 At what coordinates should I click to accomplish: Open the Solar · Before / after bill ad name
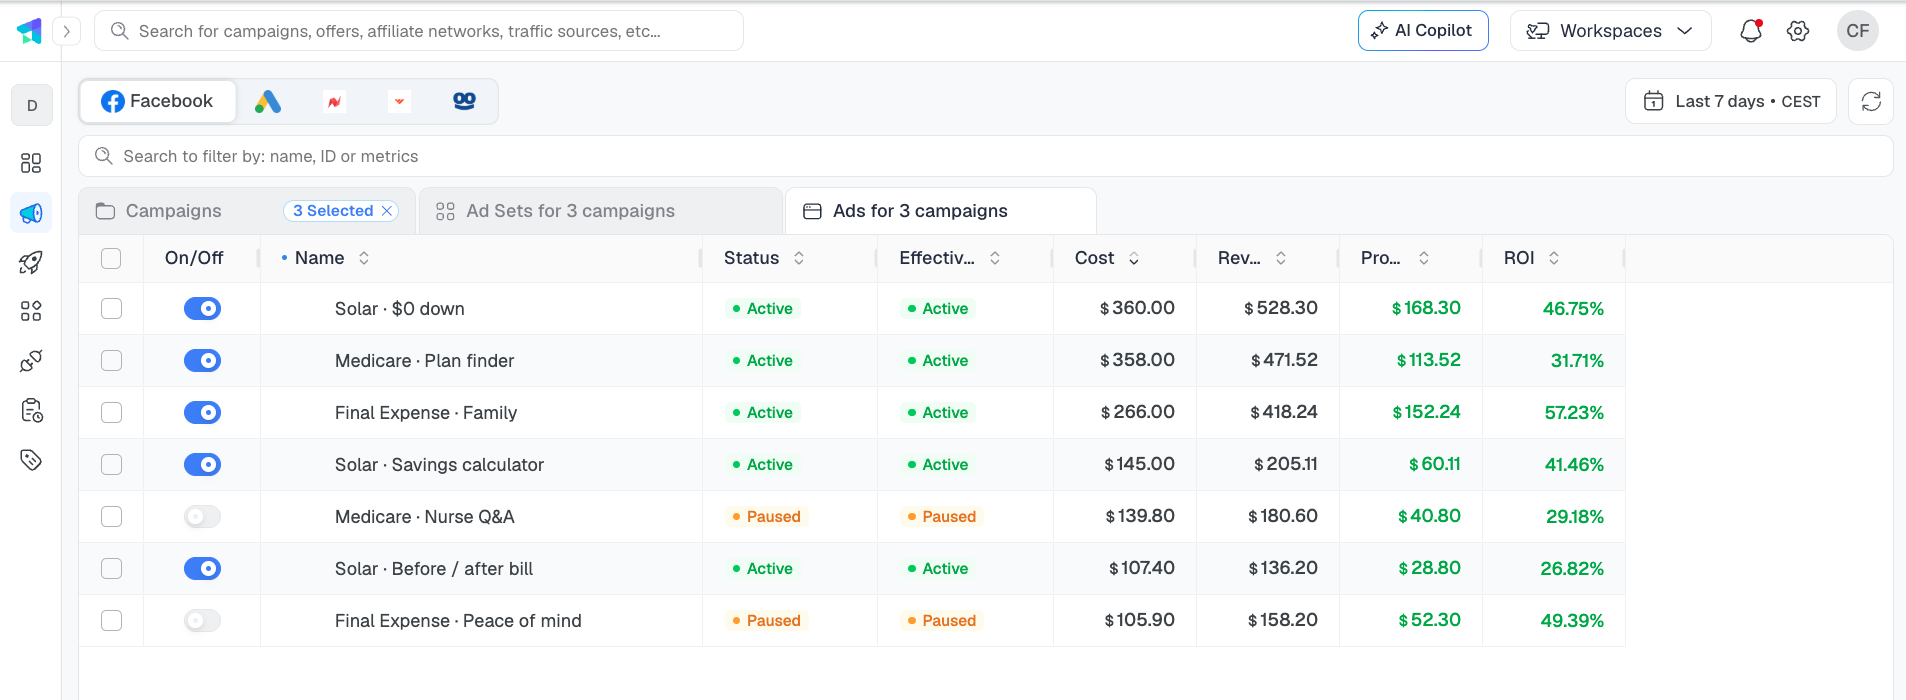(434, 569)
